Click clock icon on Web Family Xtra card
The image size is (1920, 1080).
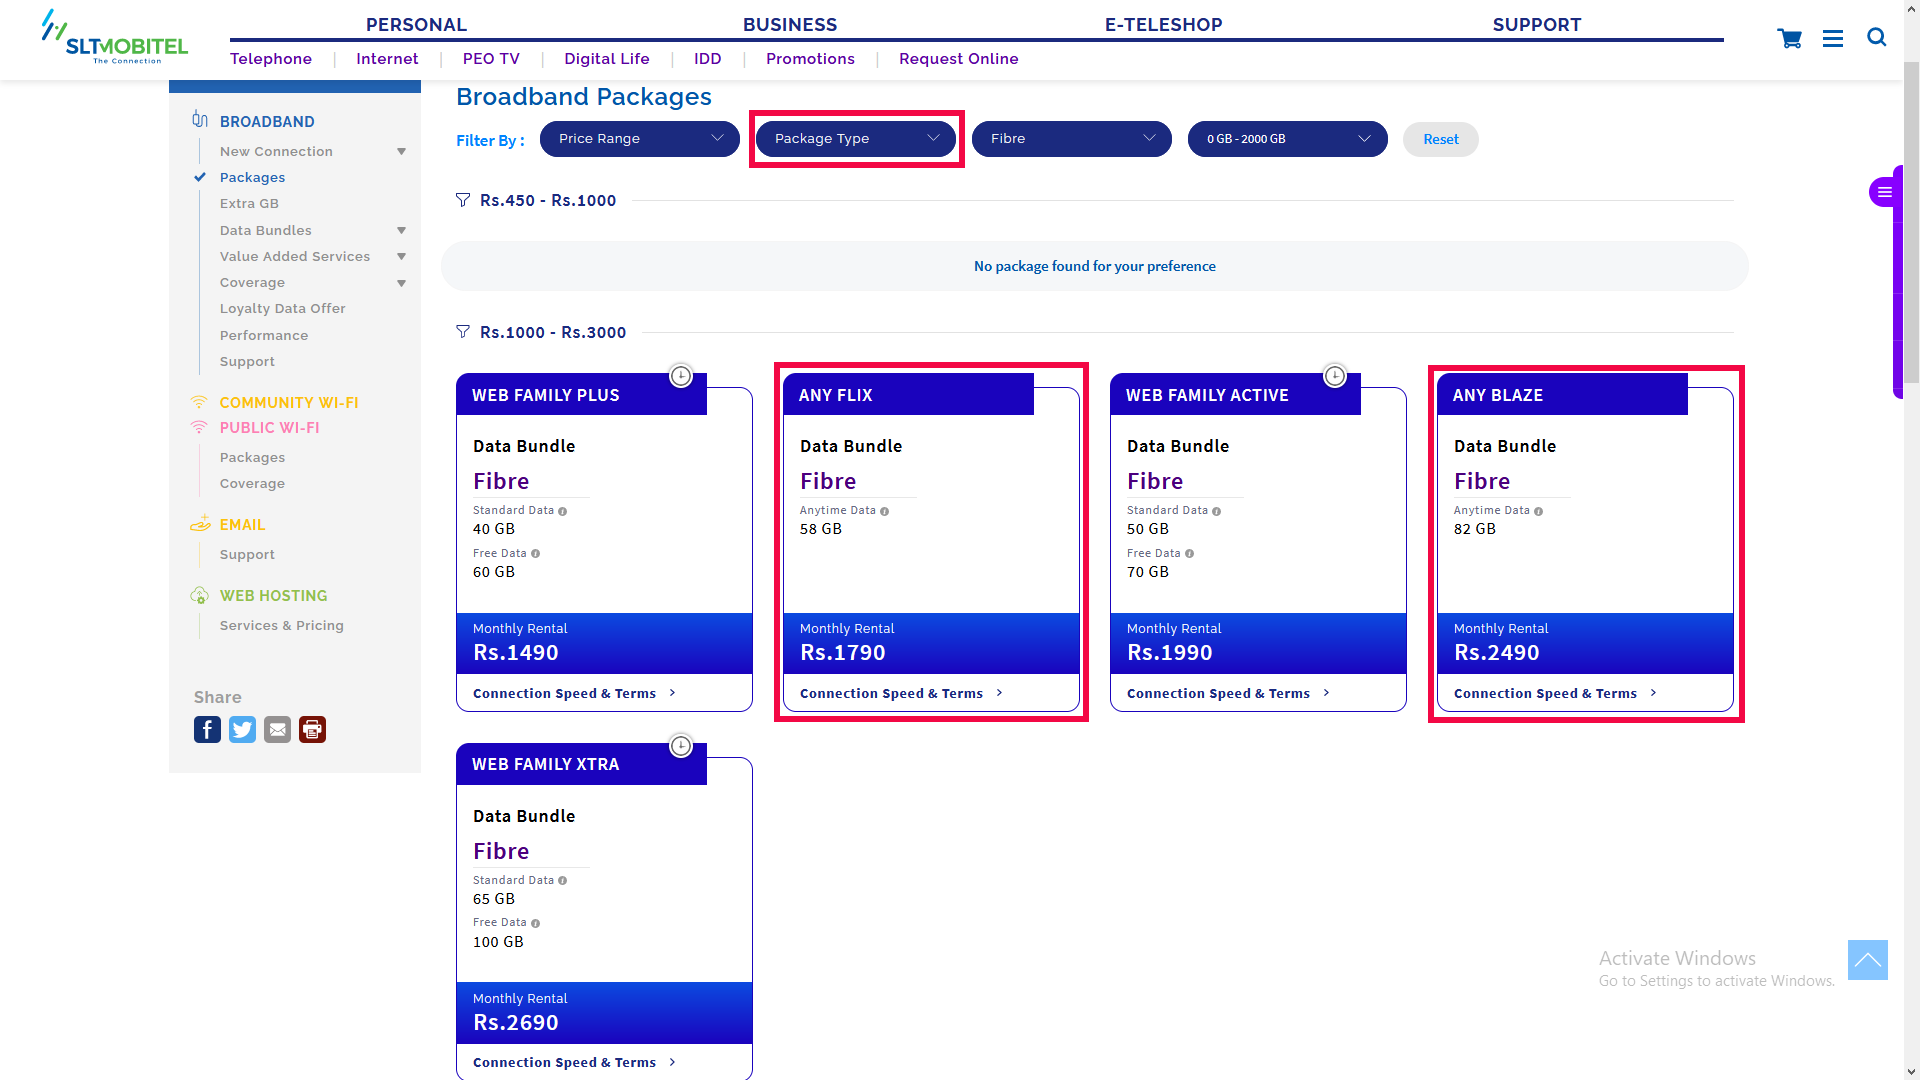[x=681, y=746]
